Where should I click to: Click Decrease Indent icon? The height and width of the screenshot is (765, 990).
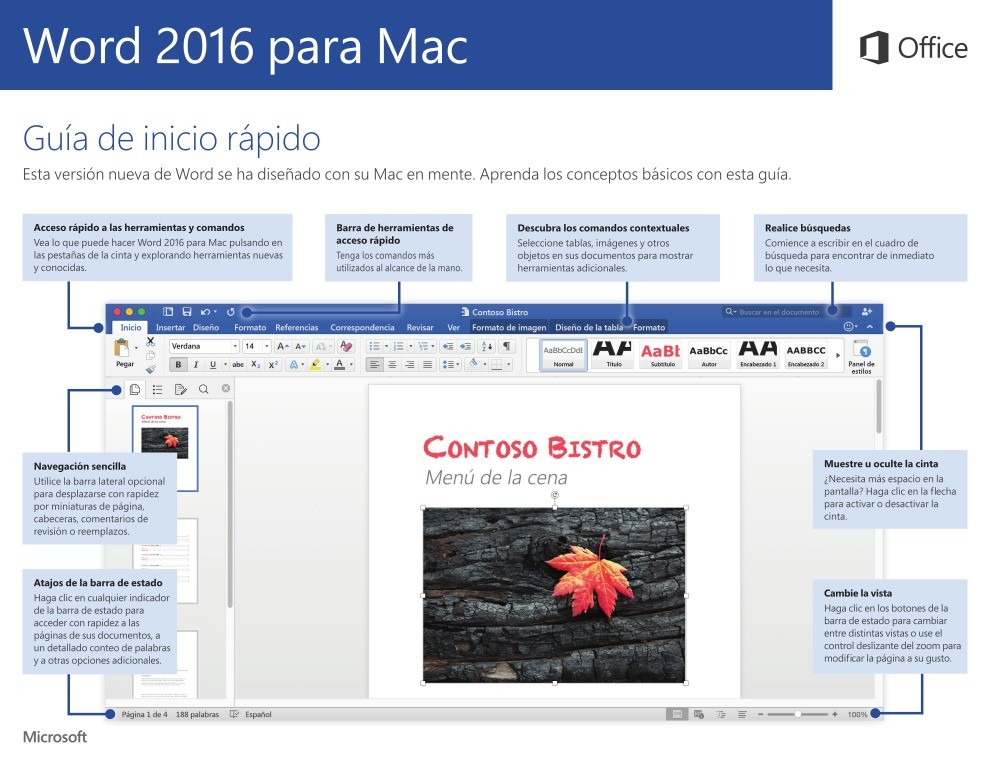(x=448, y=347)
